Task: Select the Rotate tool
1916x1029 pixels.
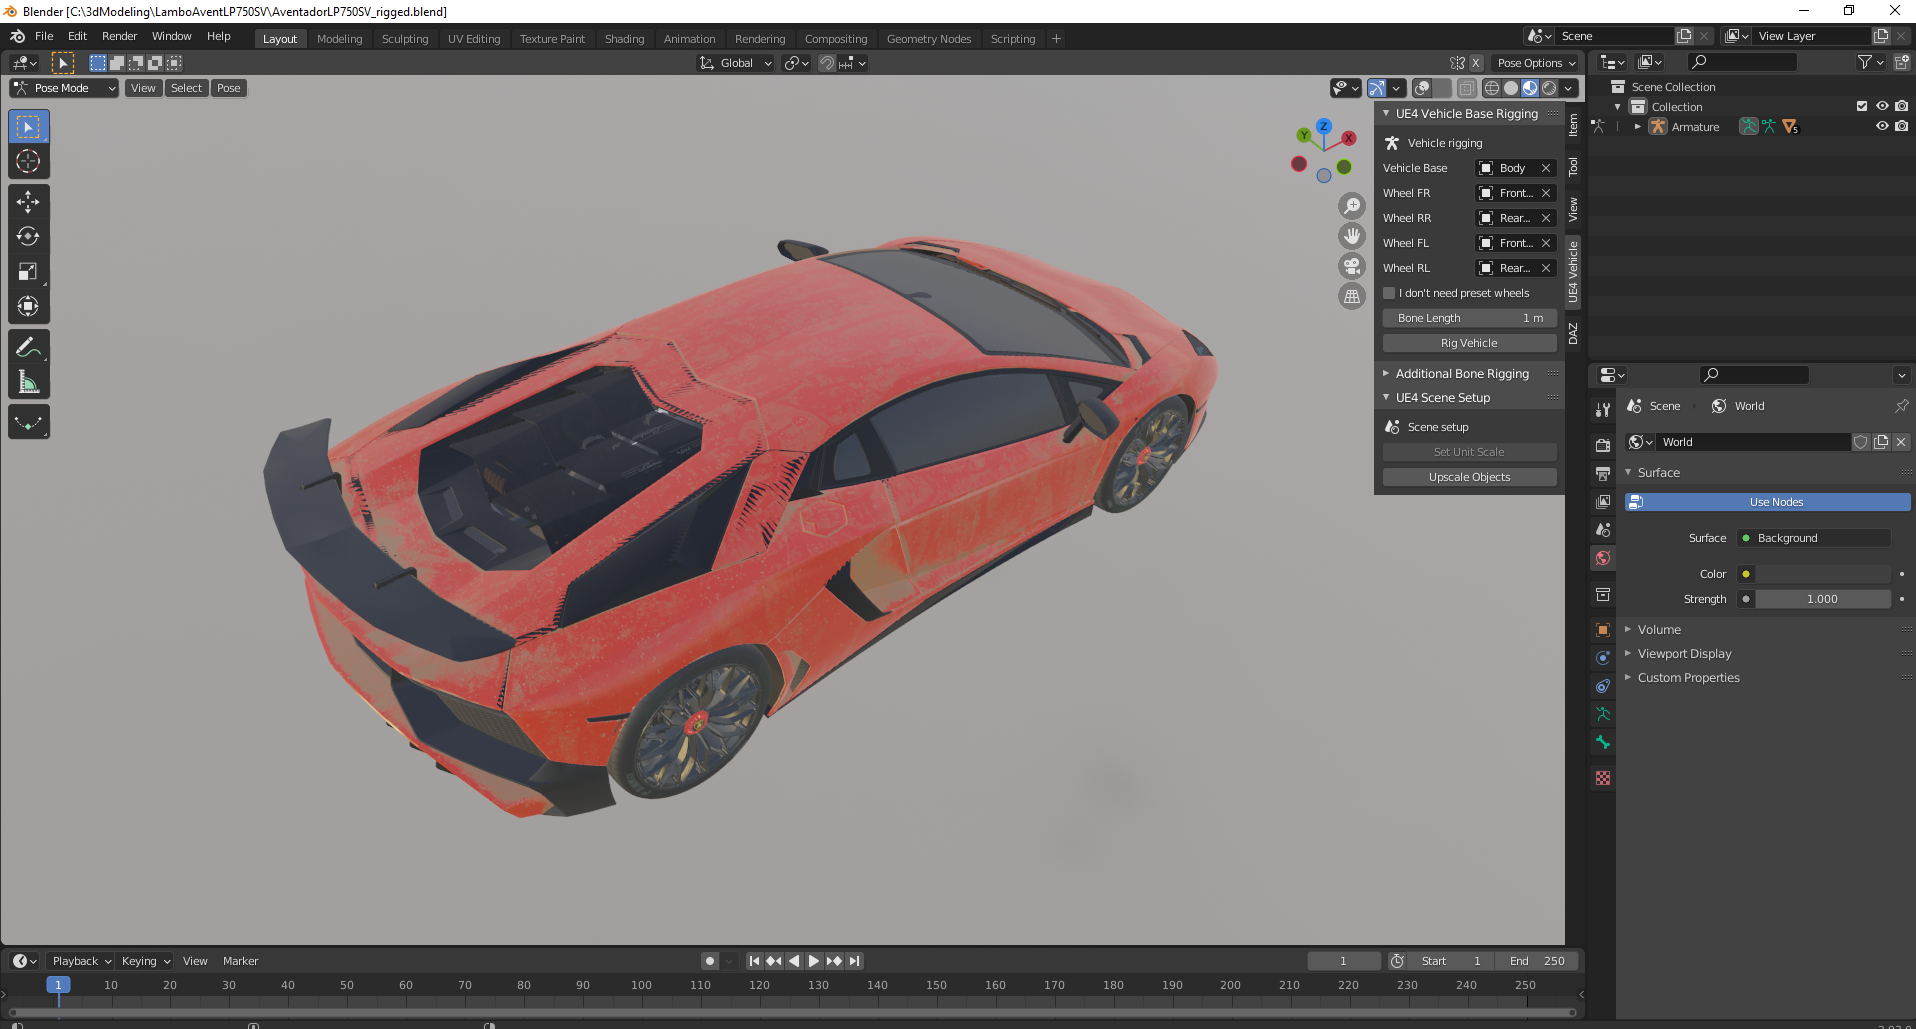Action: pos(28,237)
